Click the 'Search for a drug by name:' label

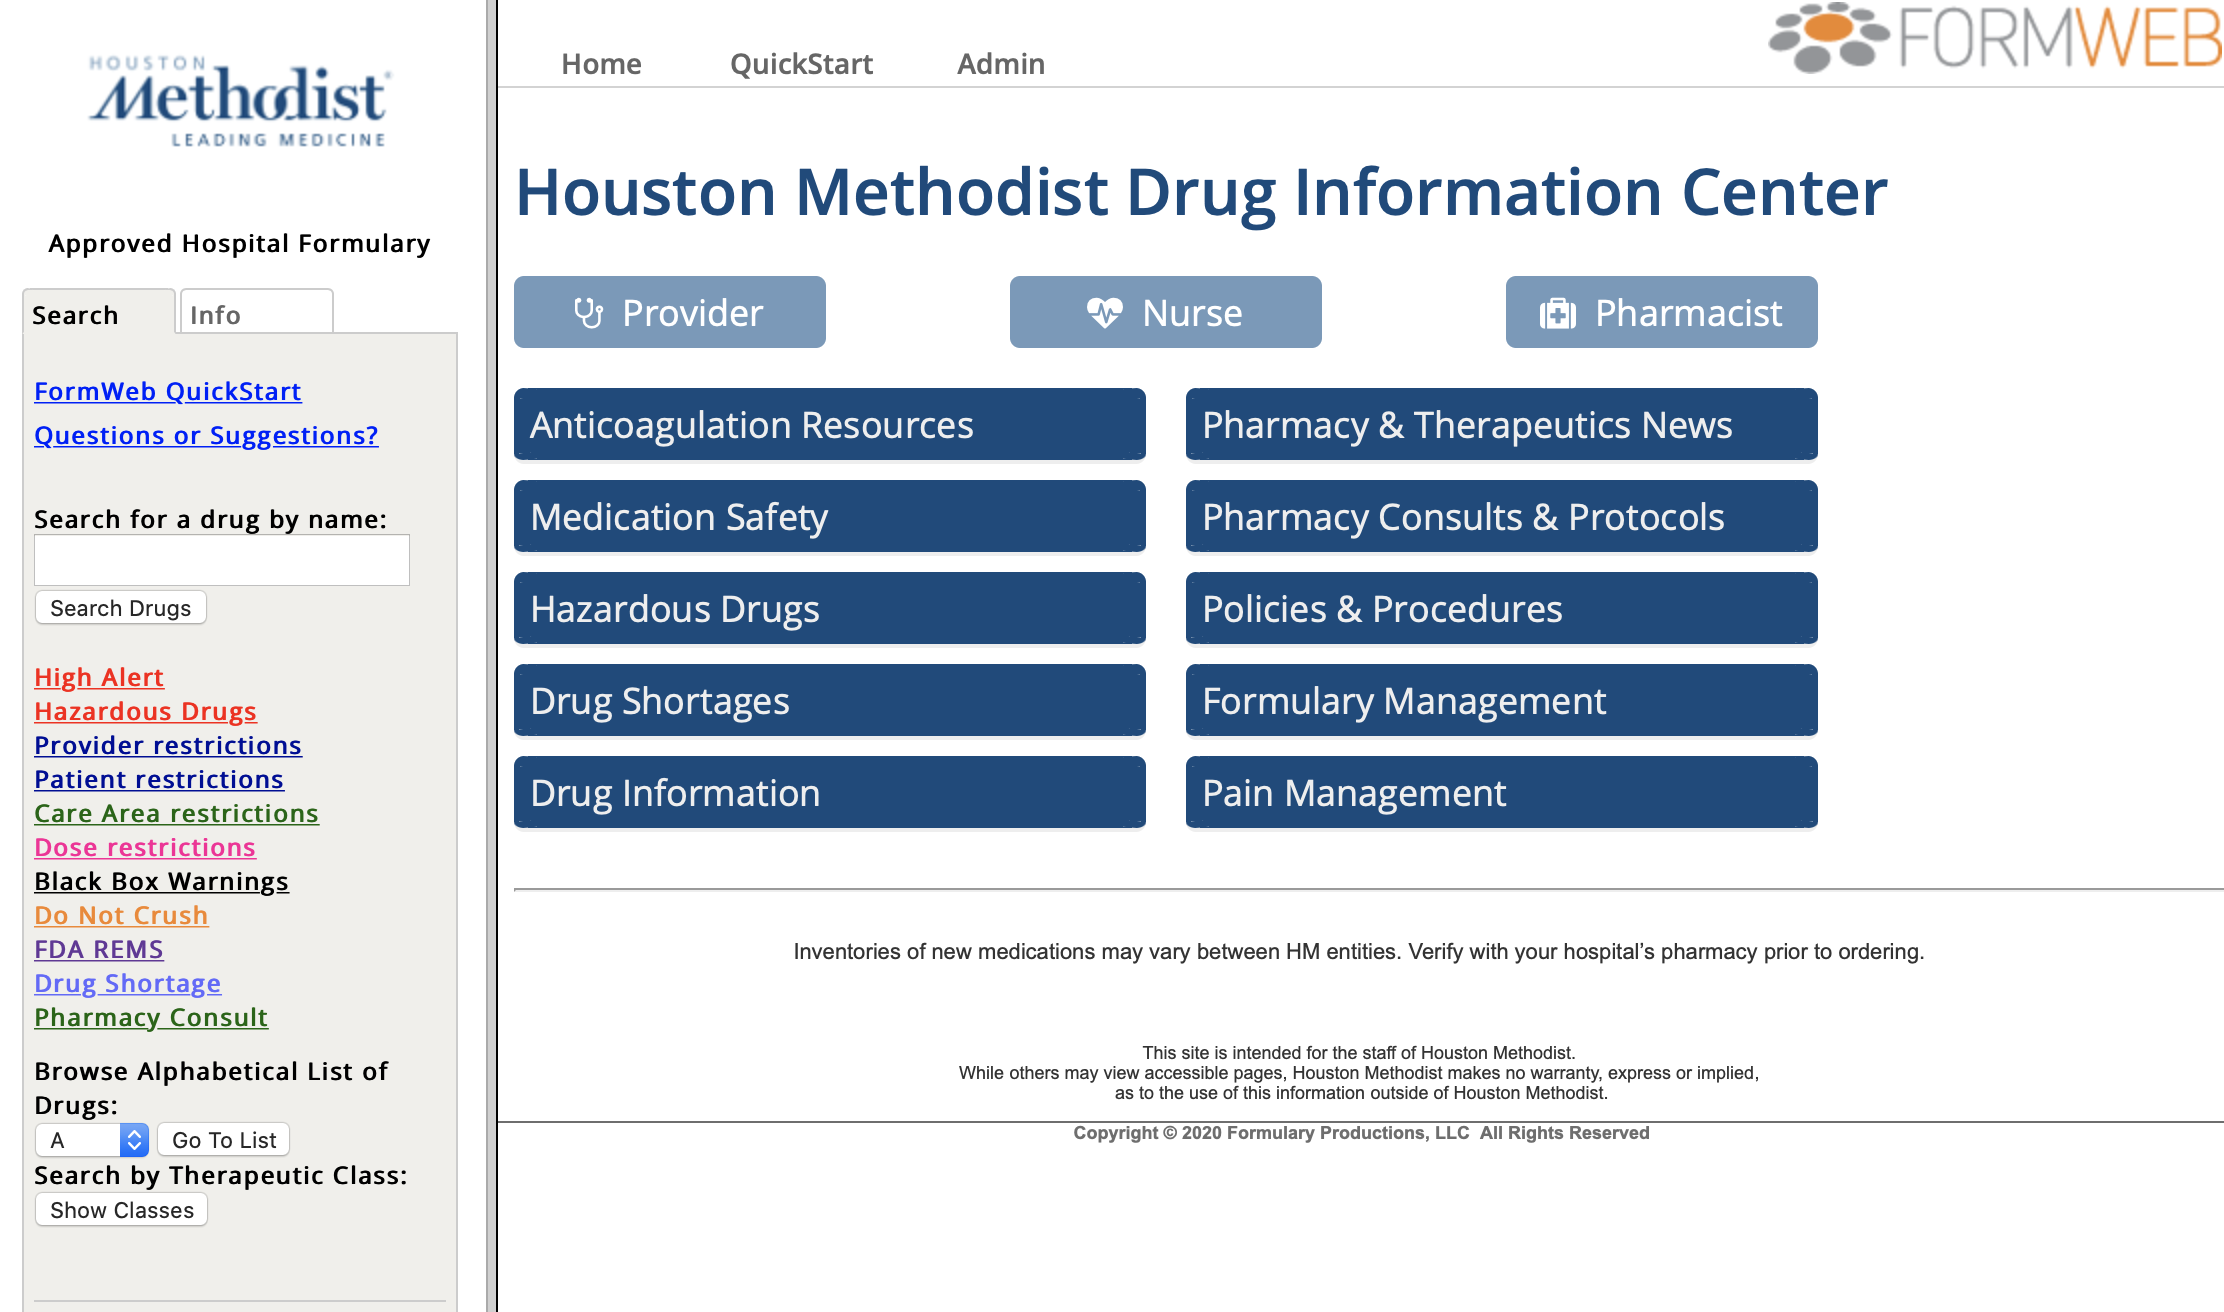click(x=210, y=519)
